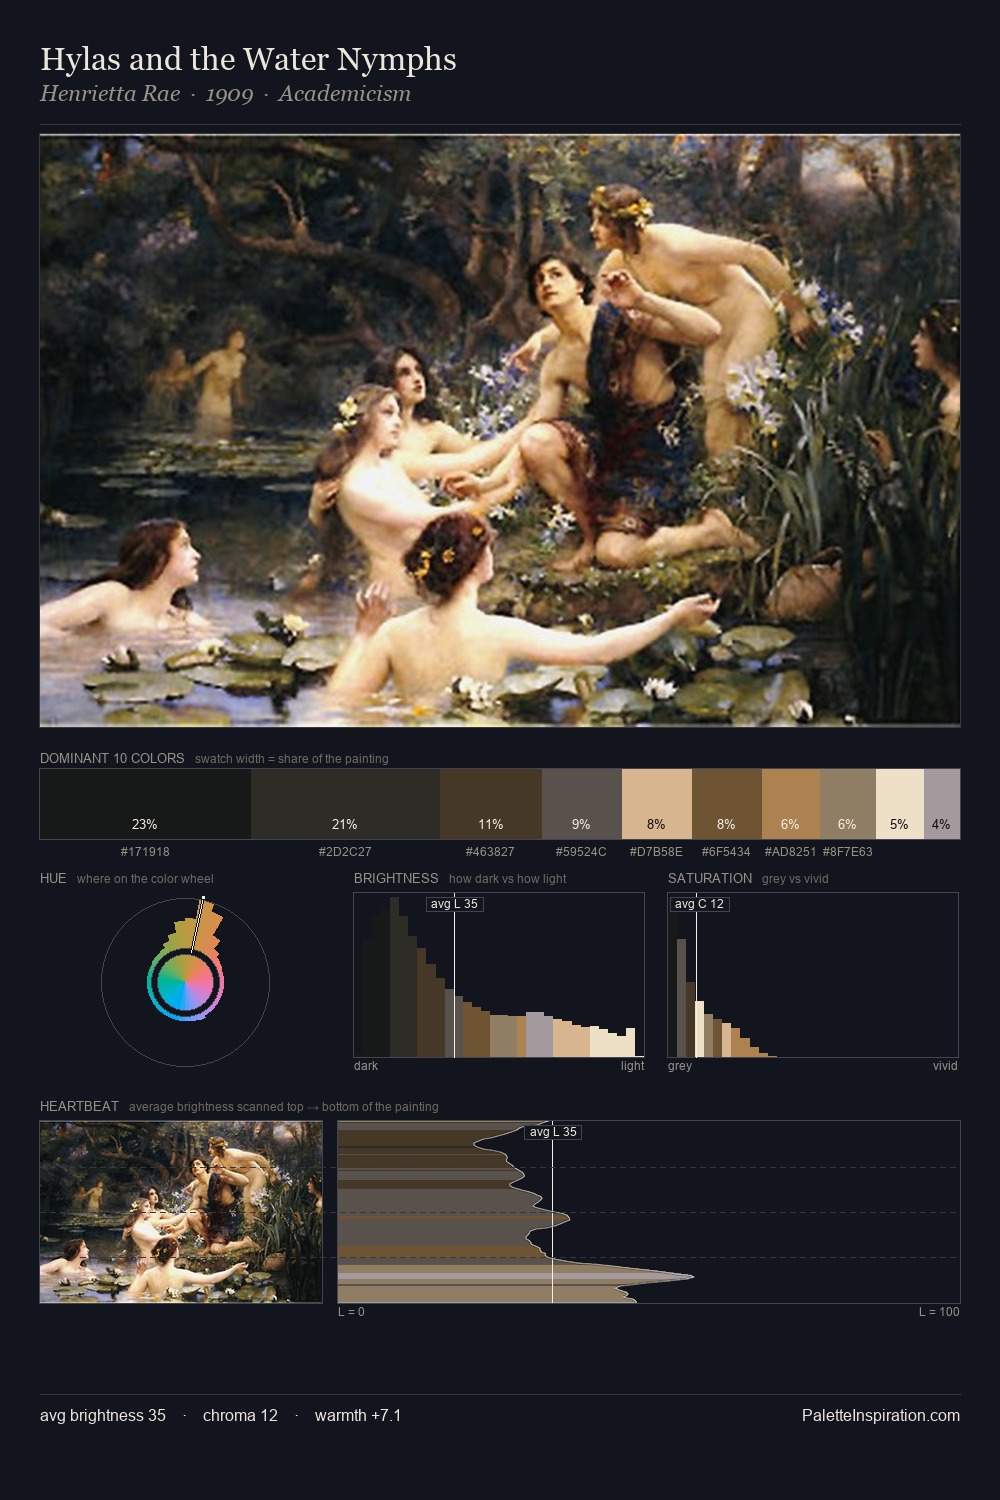Click the 'light' axis label
The height and width of the screenshot is (1500, 1000).
[x=632, y=1066]
